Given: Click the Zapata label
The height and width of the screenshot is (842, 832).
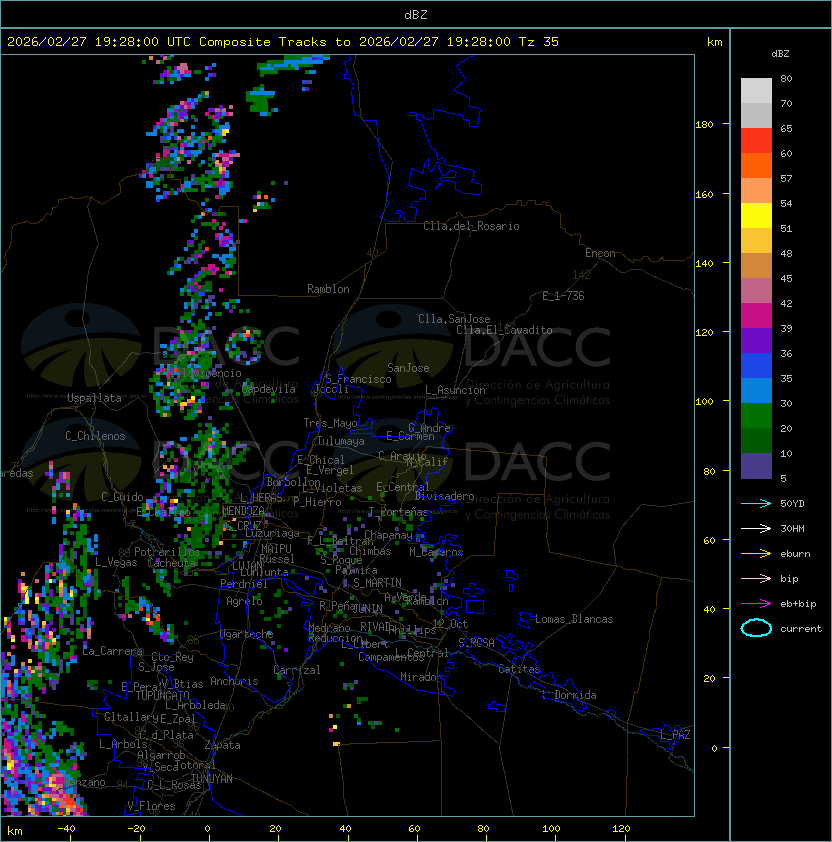Looking at the screenshot, I should click(x=222, y=745).
